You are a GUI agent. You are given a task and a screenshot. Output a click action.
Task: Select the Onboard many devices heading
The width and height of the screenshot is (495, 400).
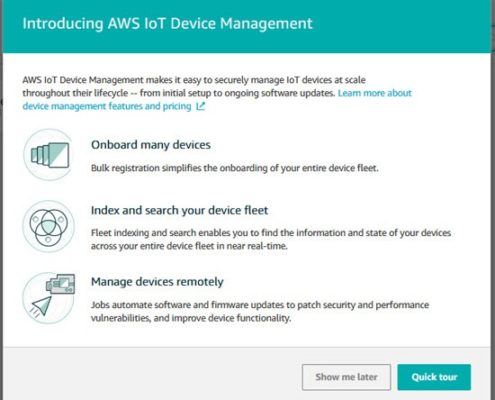pyautogui.click(x=151, y=145)
